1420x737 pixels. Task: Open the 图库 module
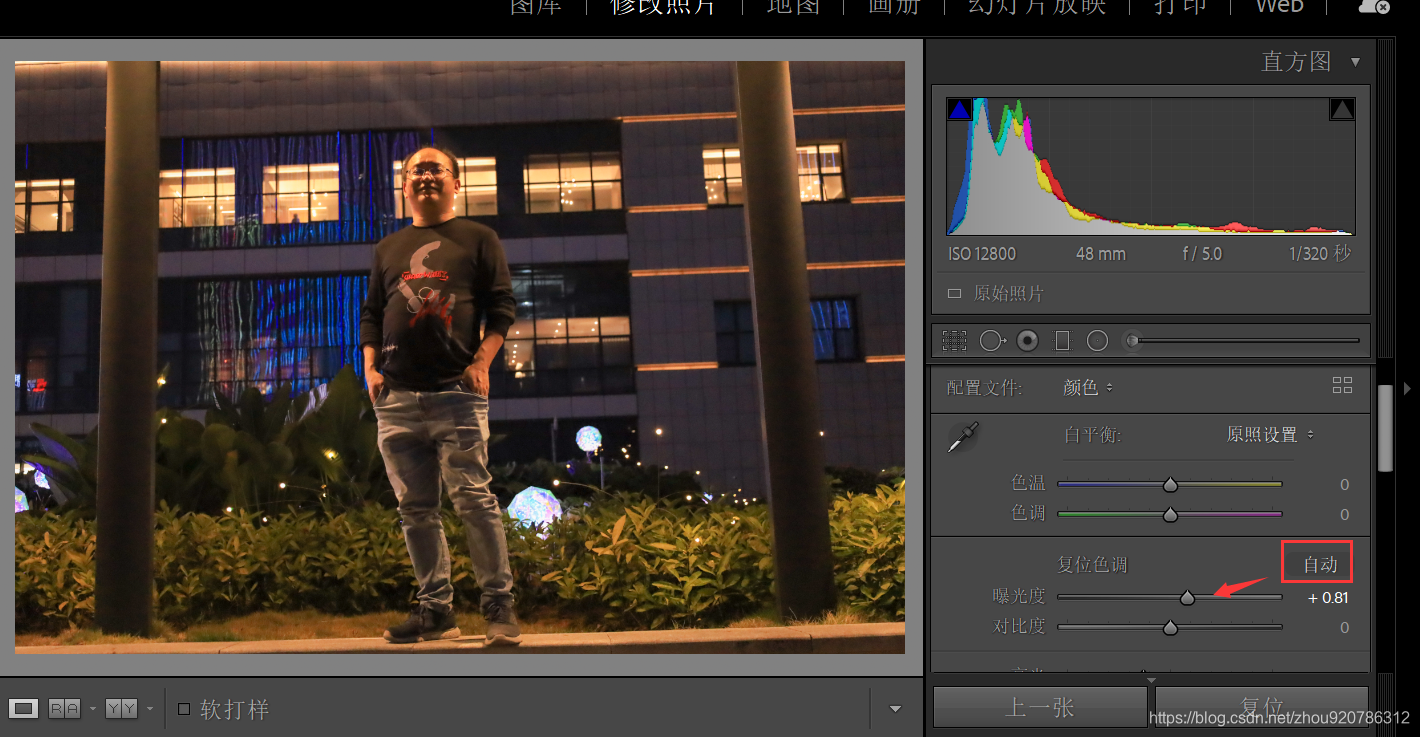pos(536,6)
